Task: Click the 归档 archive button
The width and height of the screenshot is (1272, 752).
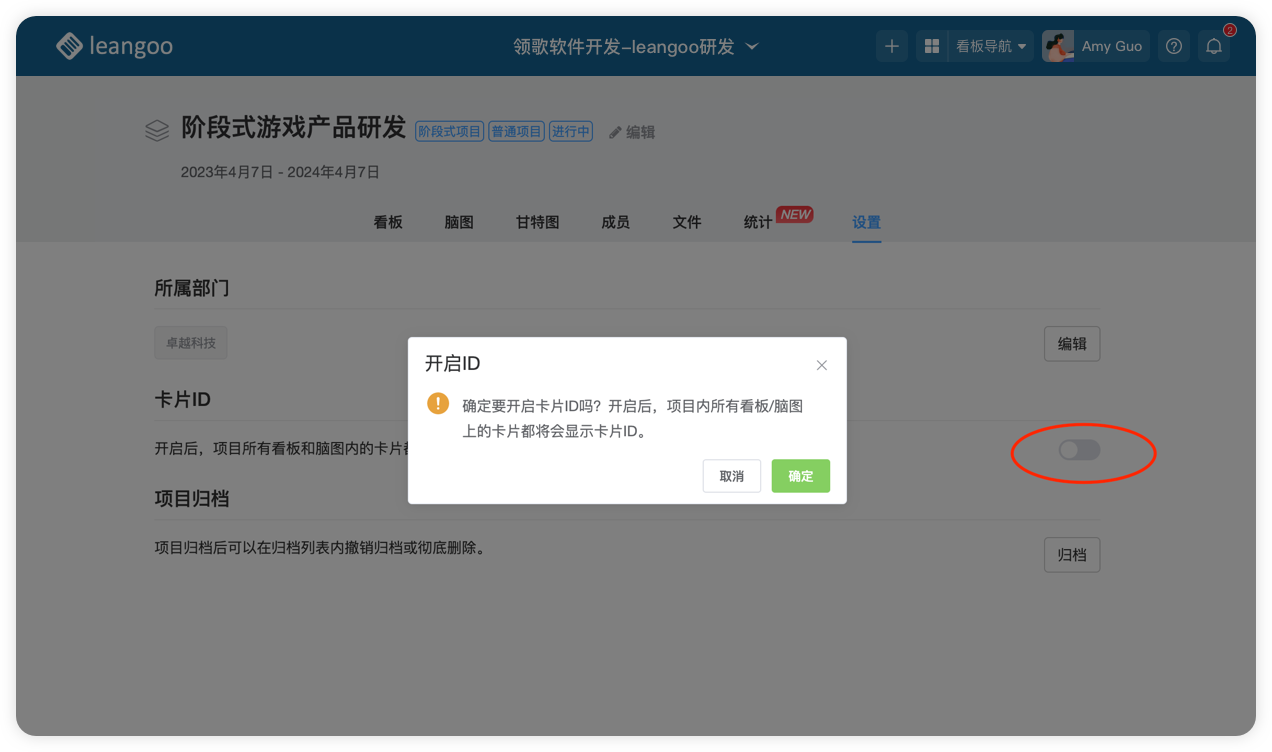Action: (1071, 554)
